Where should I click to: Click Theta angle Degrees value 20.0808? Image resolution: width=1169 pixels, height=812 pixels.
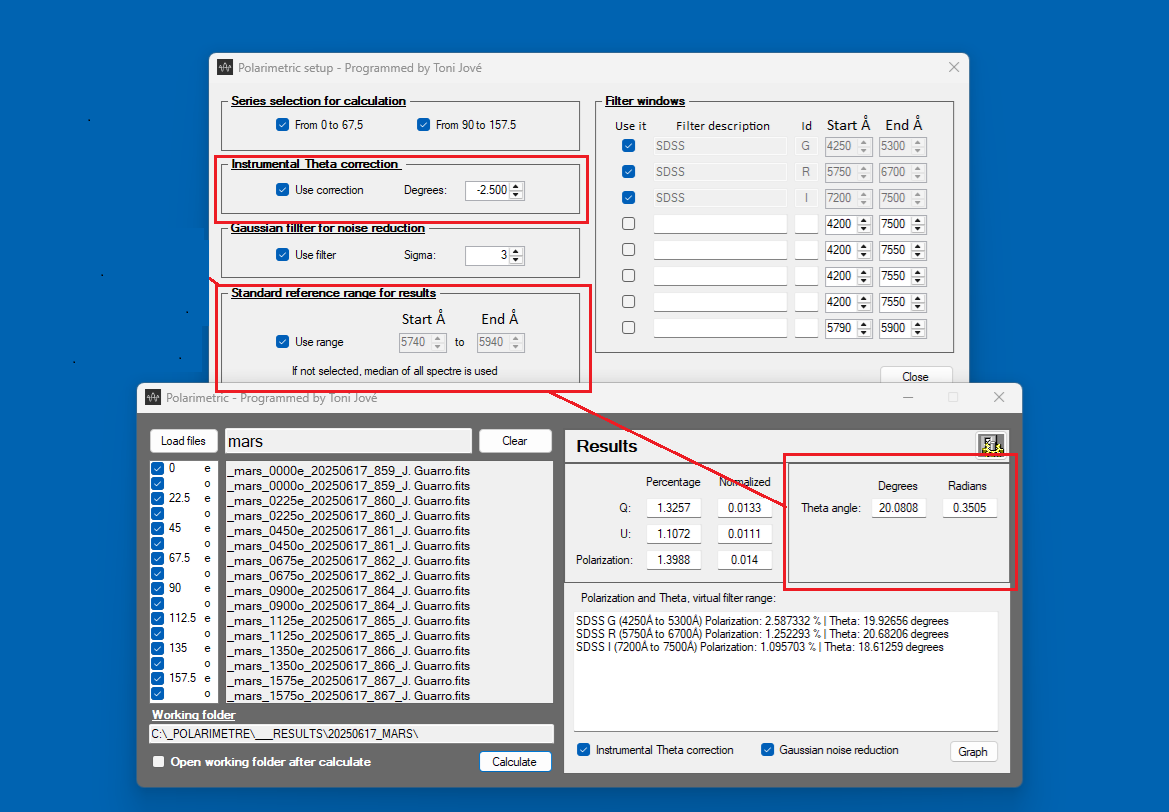898,508
